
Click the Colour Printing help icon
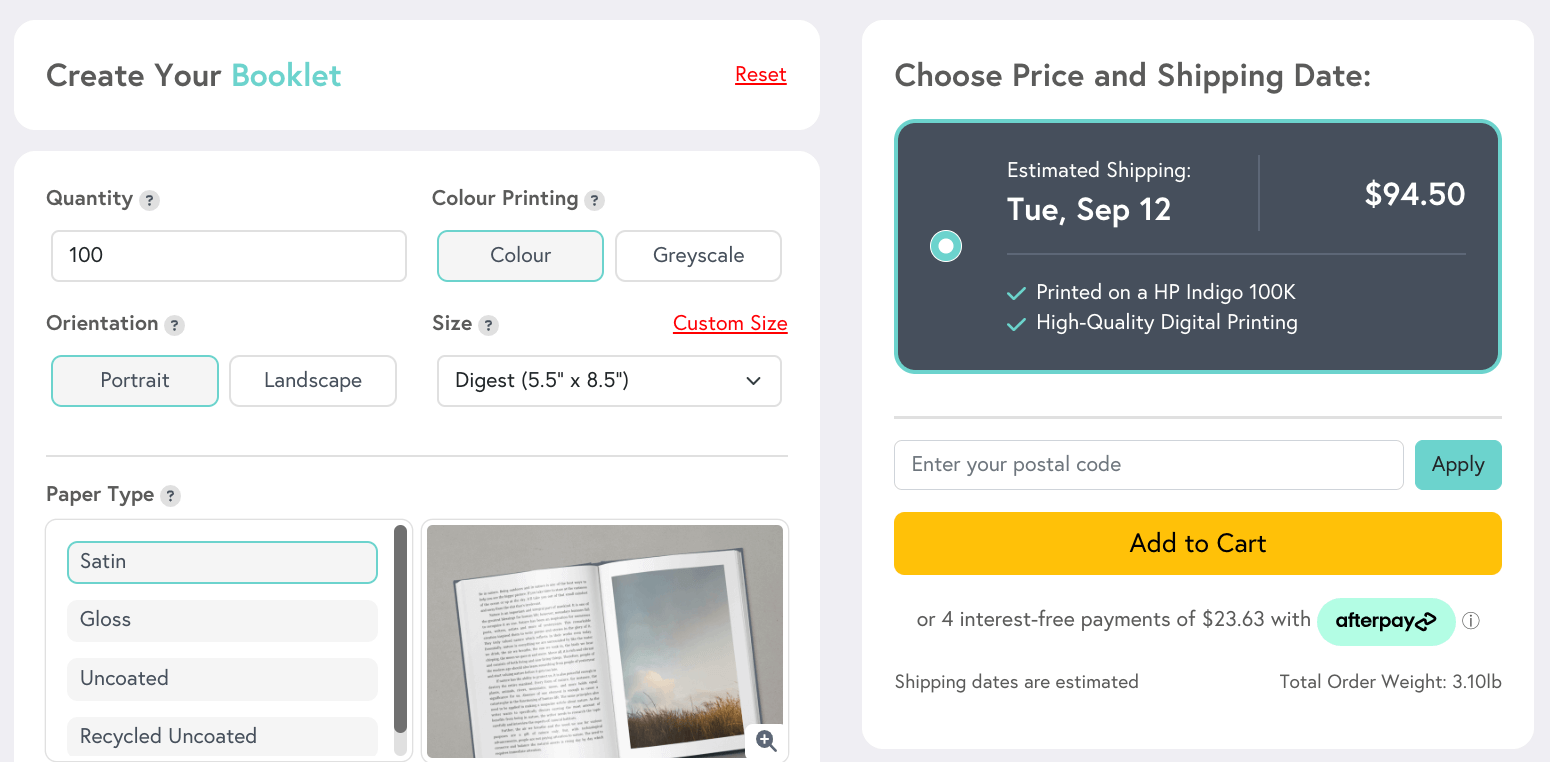click(x=594, y=200)
